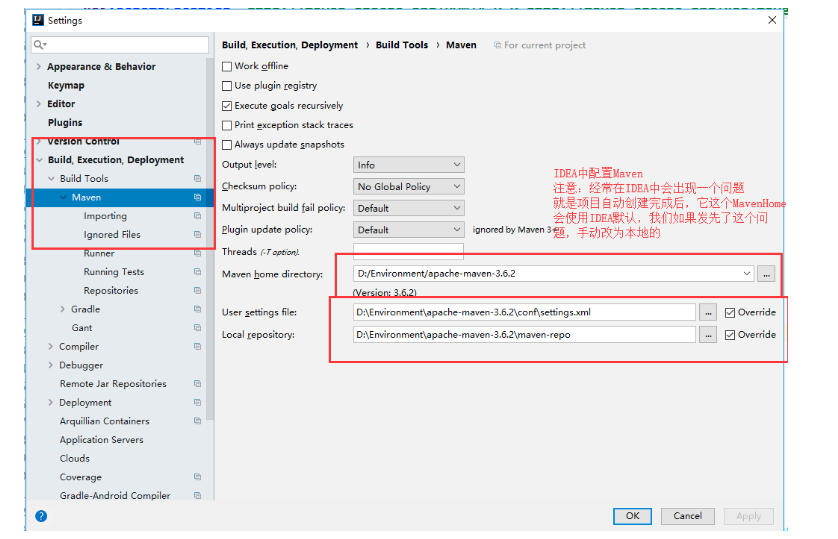Open the Plugin update policy dropdown
This screenshot has height=539, width=838.
click(408, 230)
